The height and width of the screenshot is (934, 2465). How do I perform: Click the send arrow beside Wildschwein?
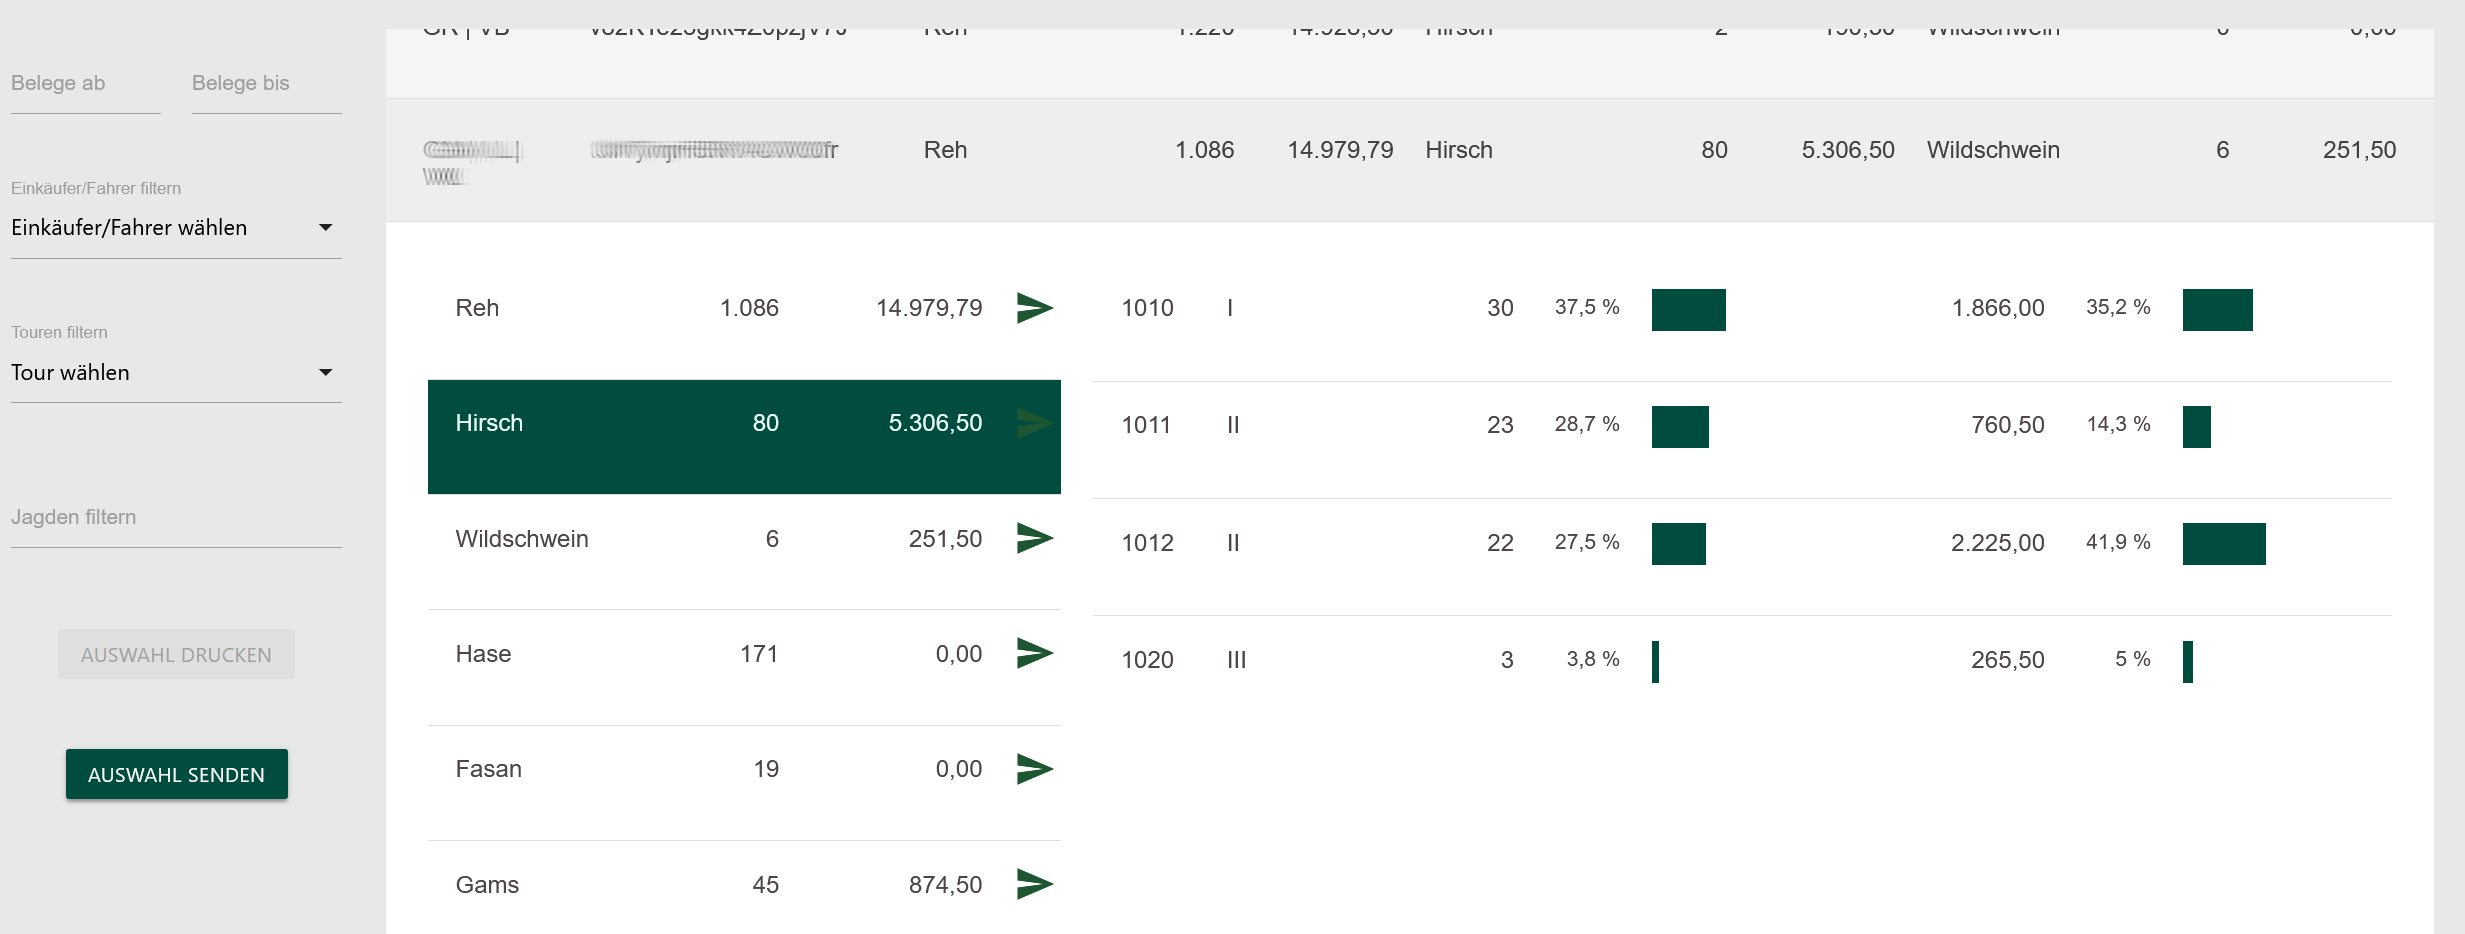coord(1034,539)
